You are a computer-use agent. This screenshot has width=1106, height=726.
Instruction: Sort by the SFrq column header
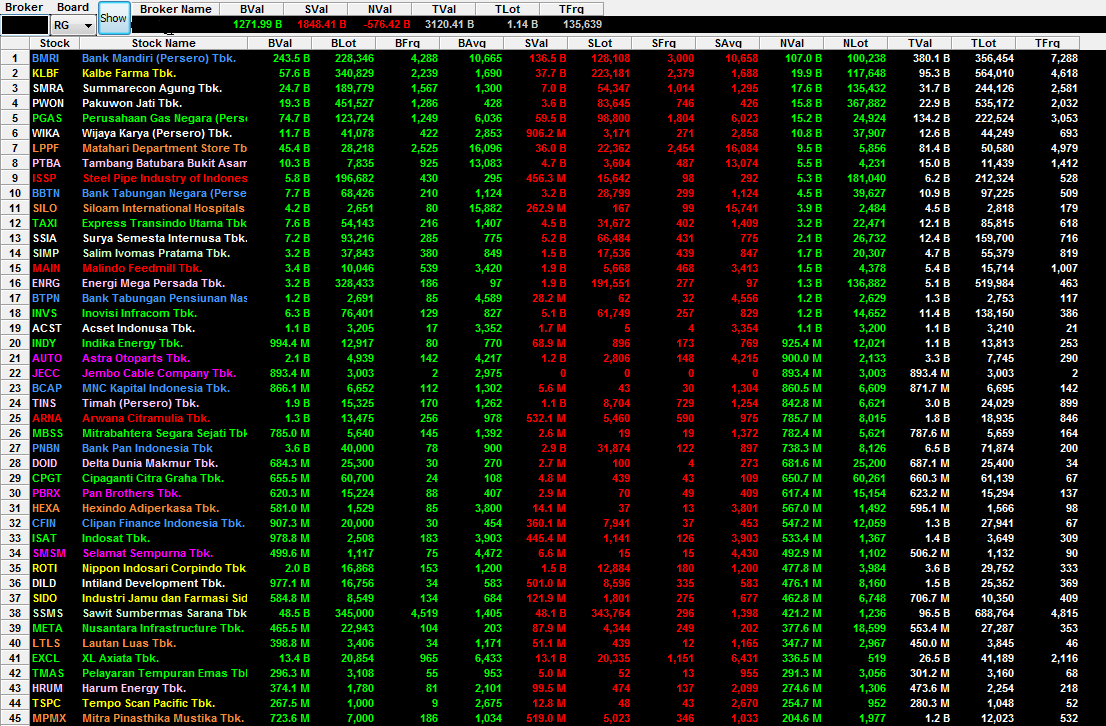(x=664, y=44)
